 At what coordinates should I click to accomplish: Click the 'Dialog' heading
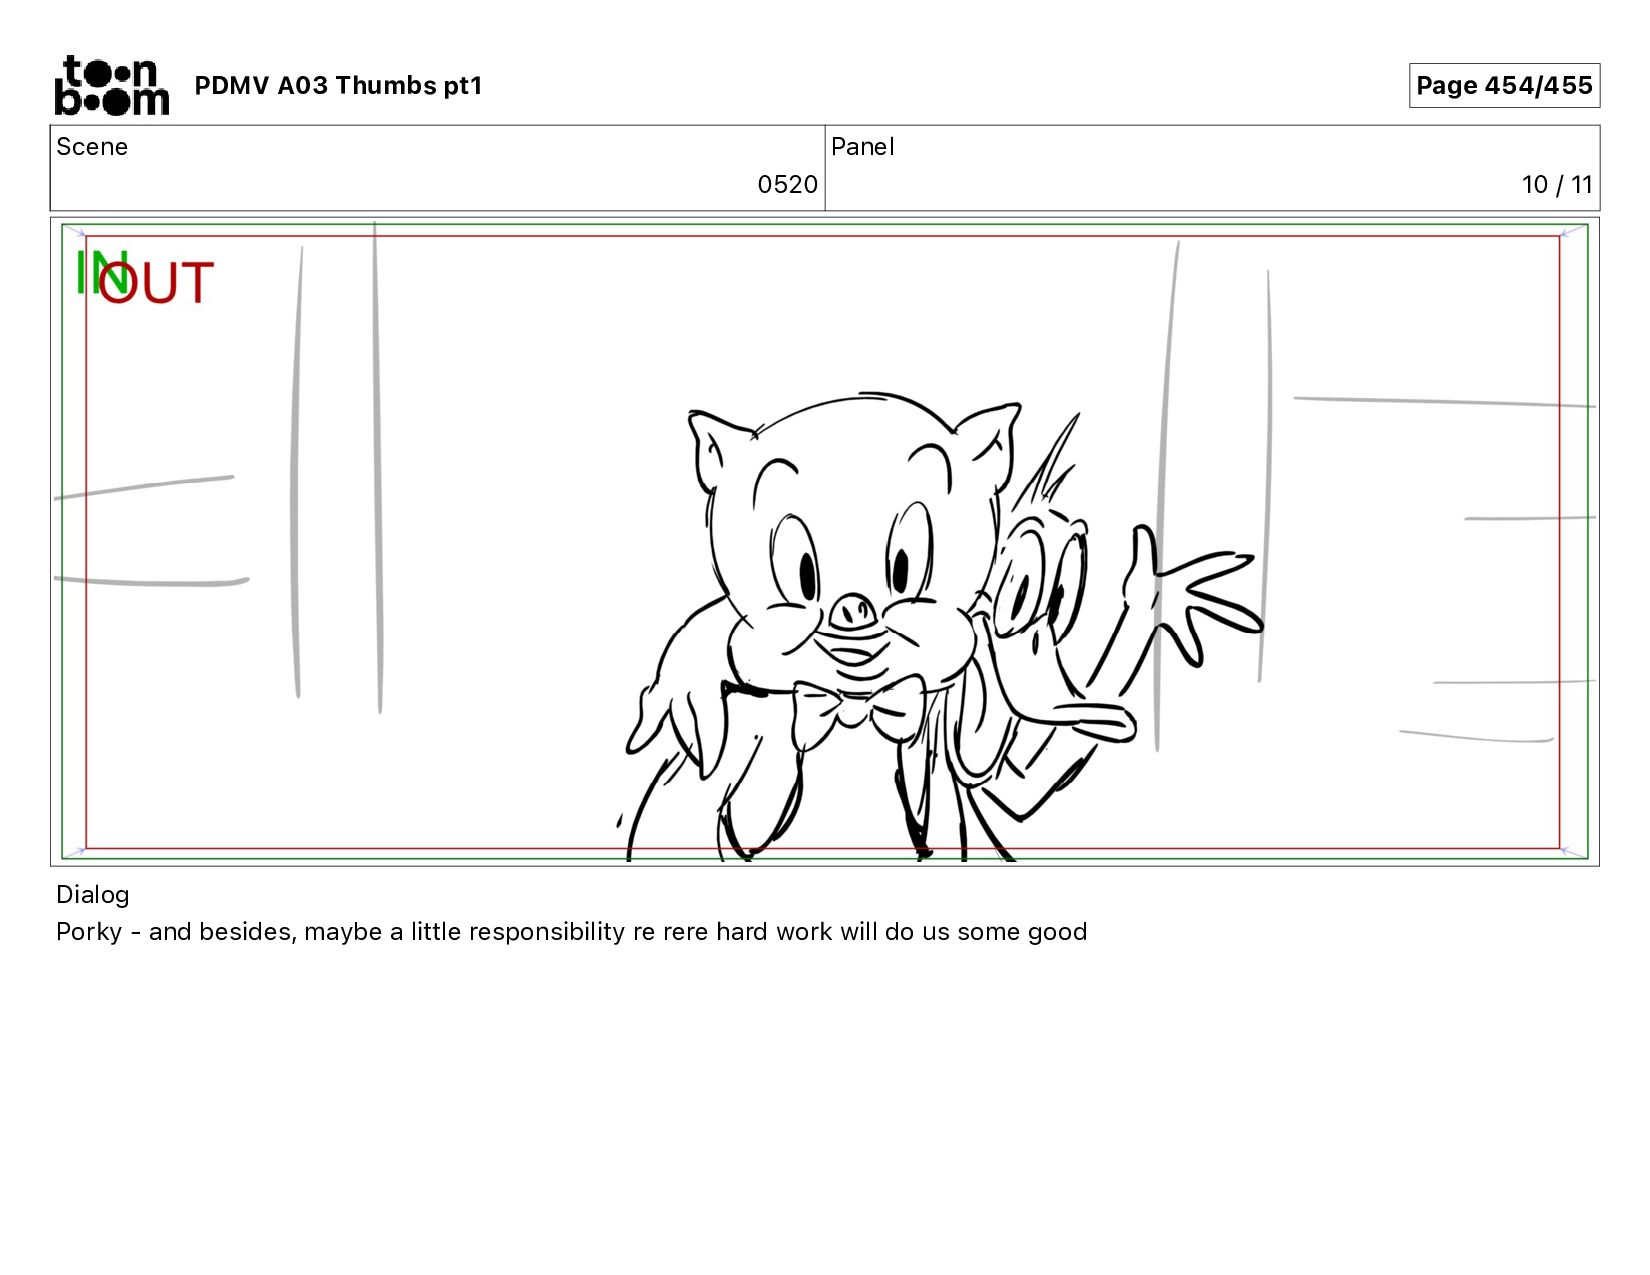click(x=93, y=895)
